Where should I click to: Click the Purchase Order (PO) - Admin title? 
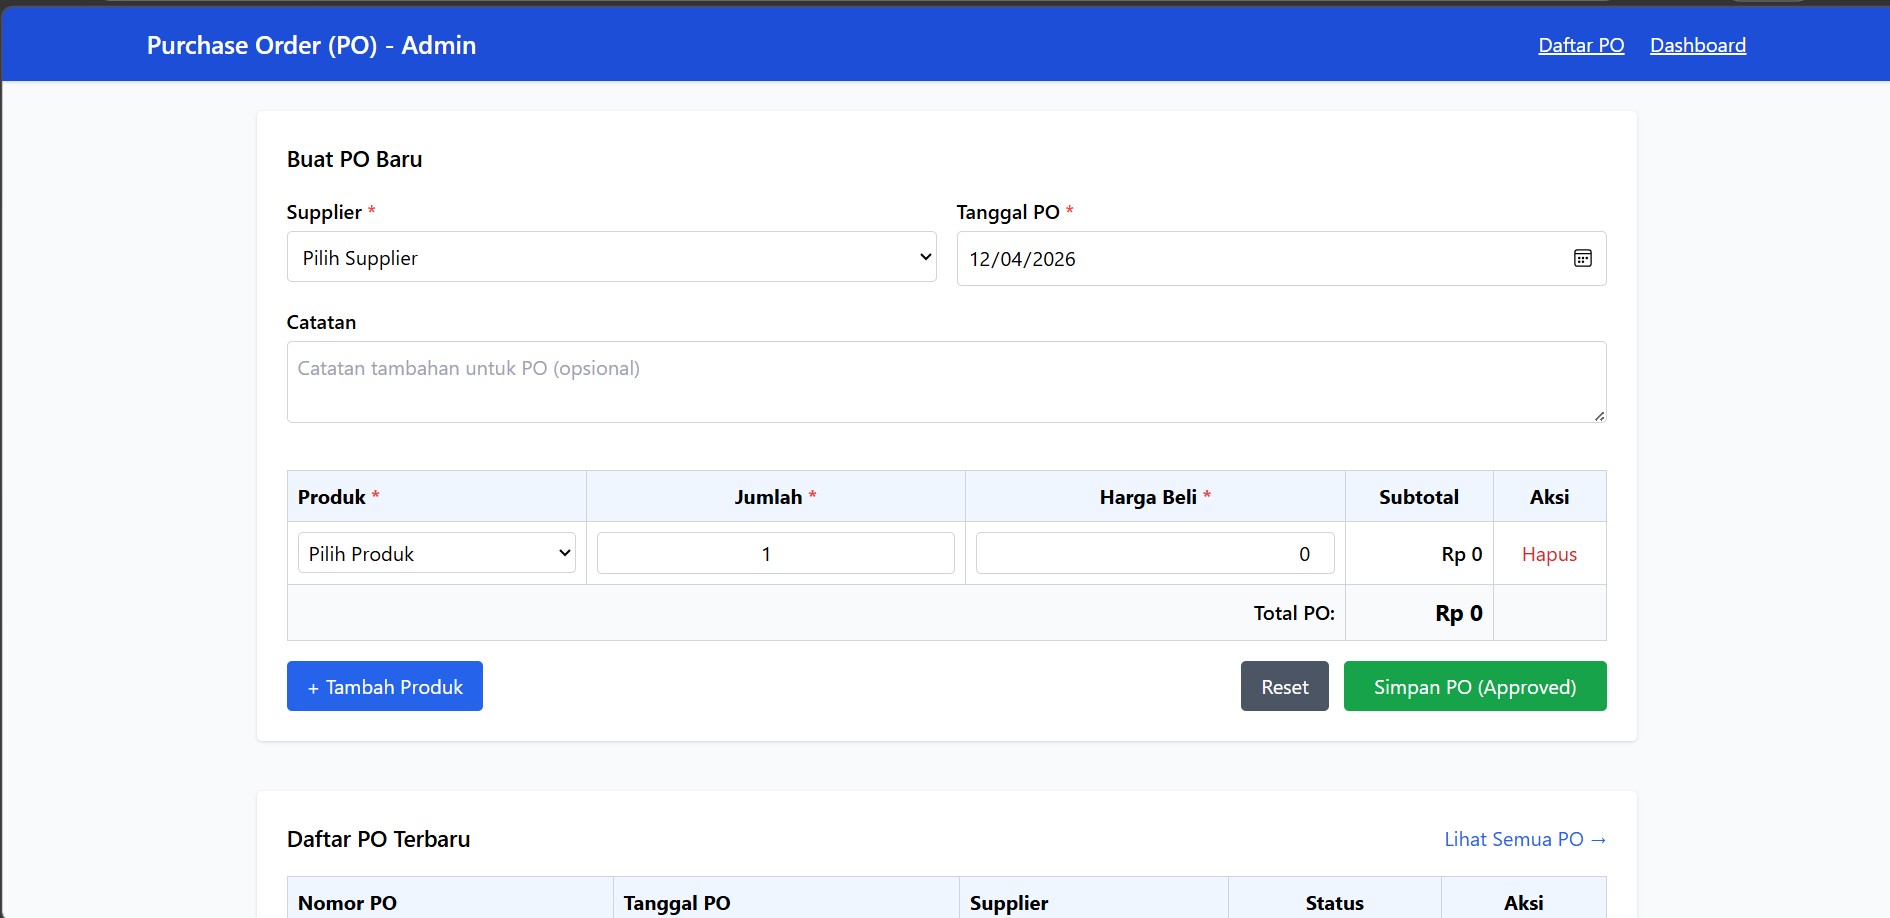pos(311,46)
